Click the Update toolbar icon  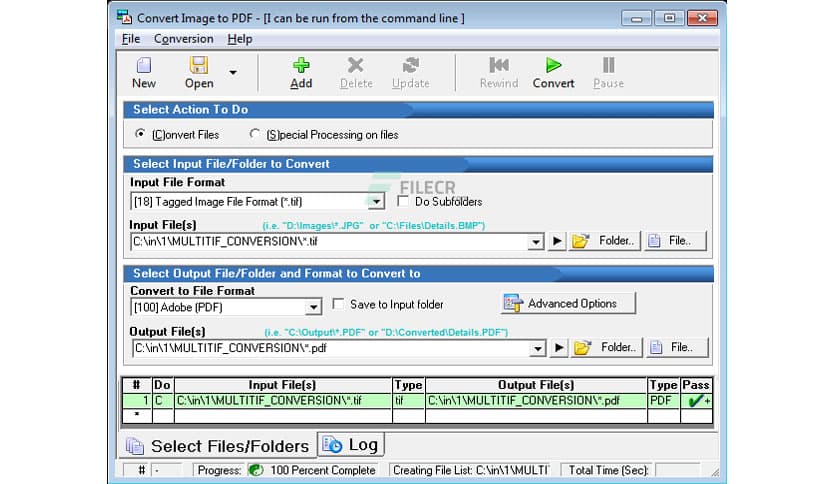click(x=411, y=66)
